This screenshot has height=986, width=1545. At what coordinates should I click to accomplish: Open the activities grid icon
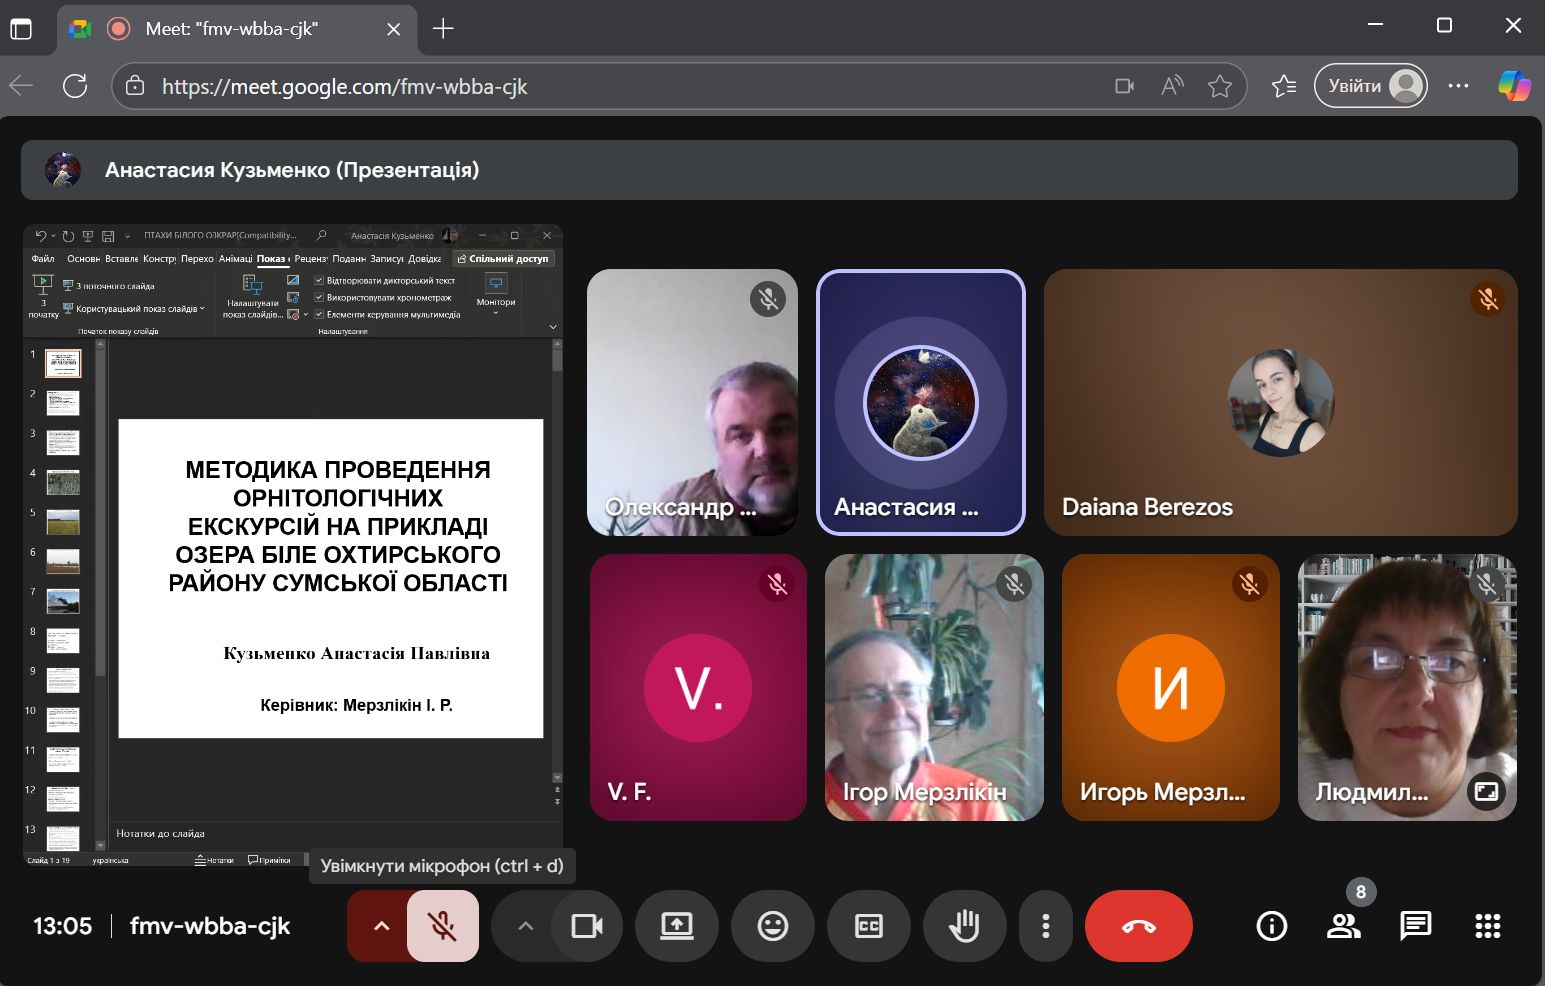[1487, 926]
